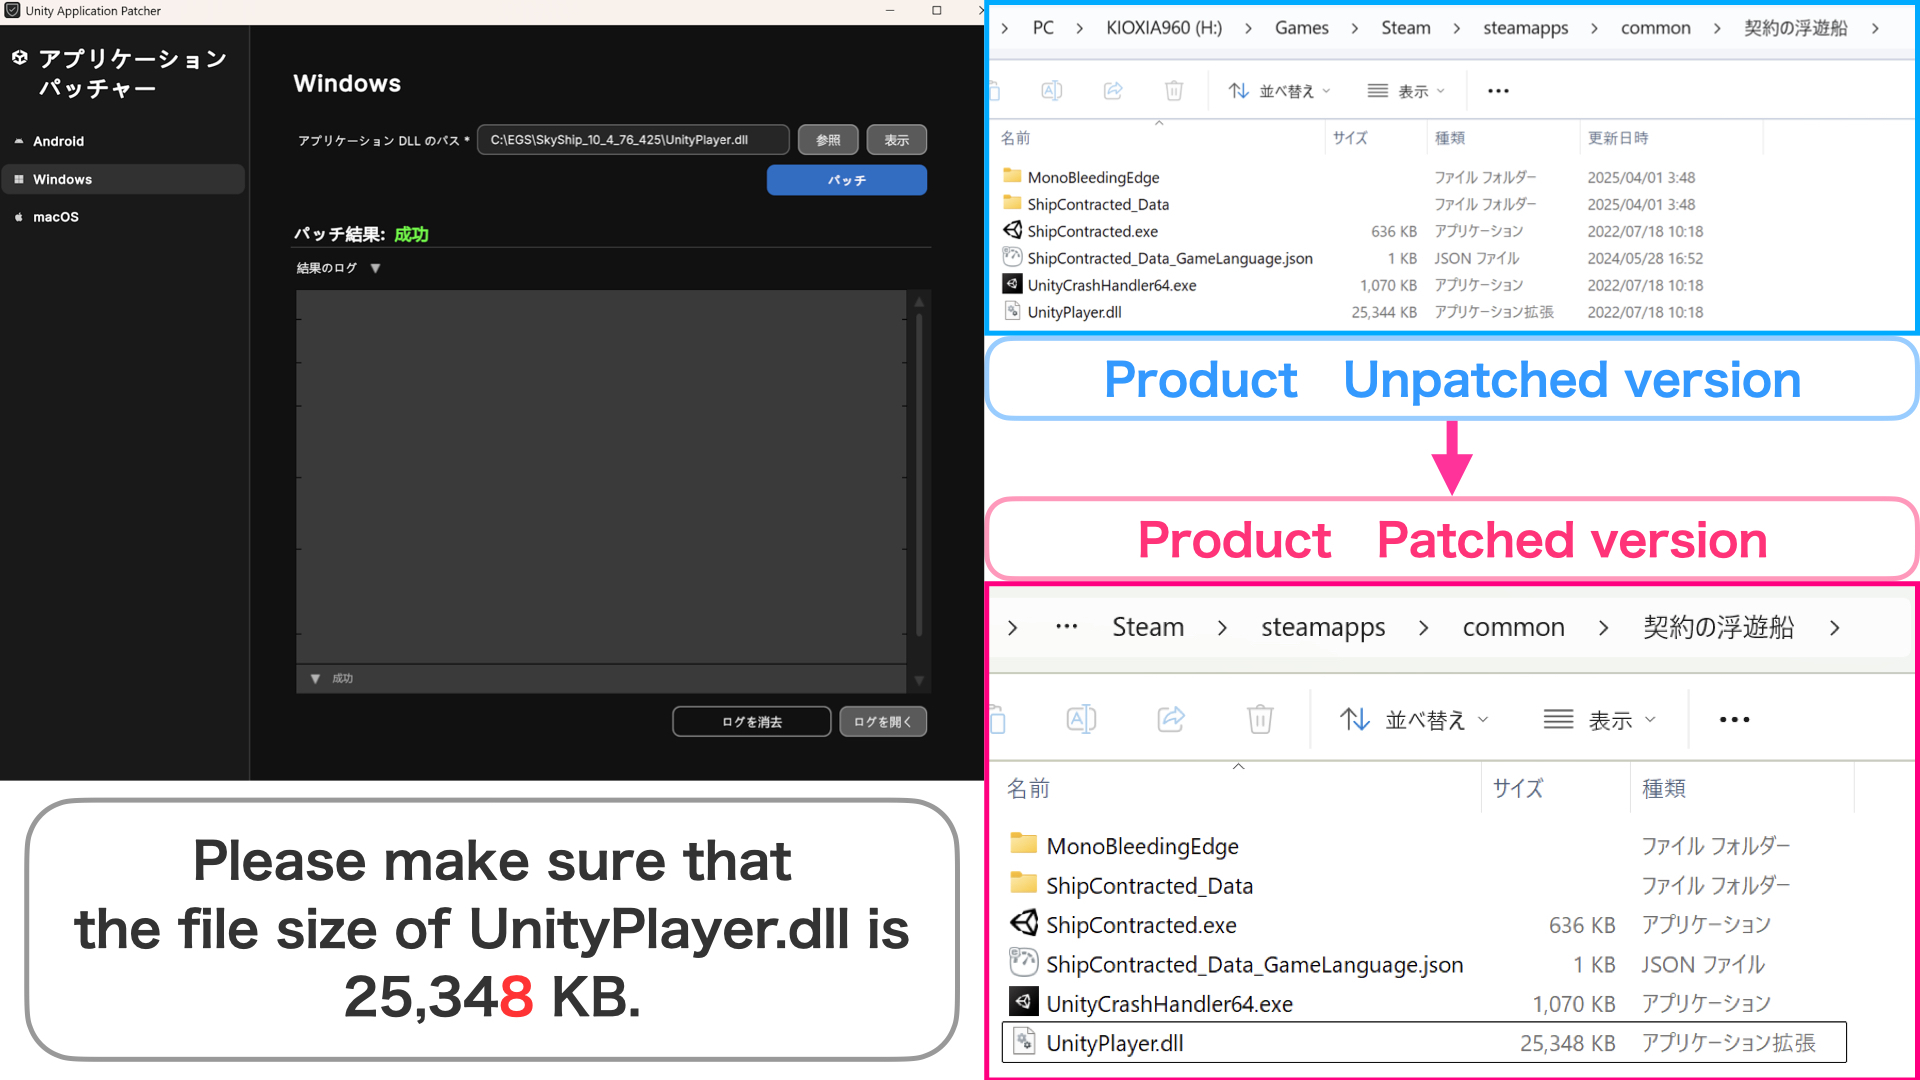Image resolution: width=1920 pixels, height=1080 pixels.
Task: Open the 並べ替え sort dropdown in upper explorer
Action: (x=1280, y=91)
